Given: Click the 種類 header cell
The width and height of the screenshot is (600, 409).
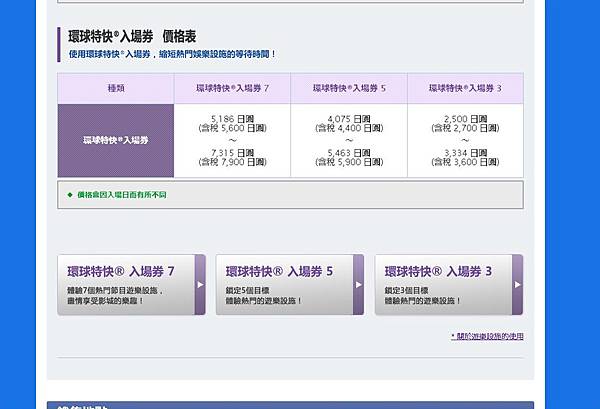Looking at the screenshot, I should point(116,88).
